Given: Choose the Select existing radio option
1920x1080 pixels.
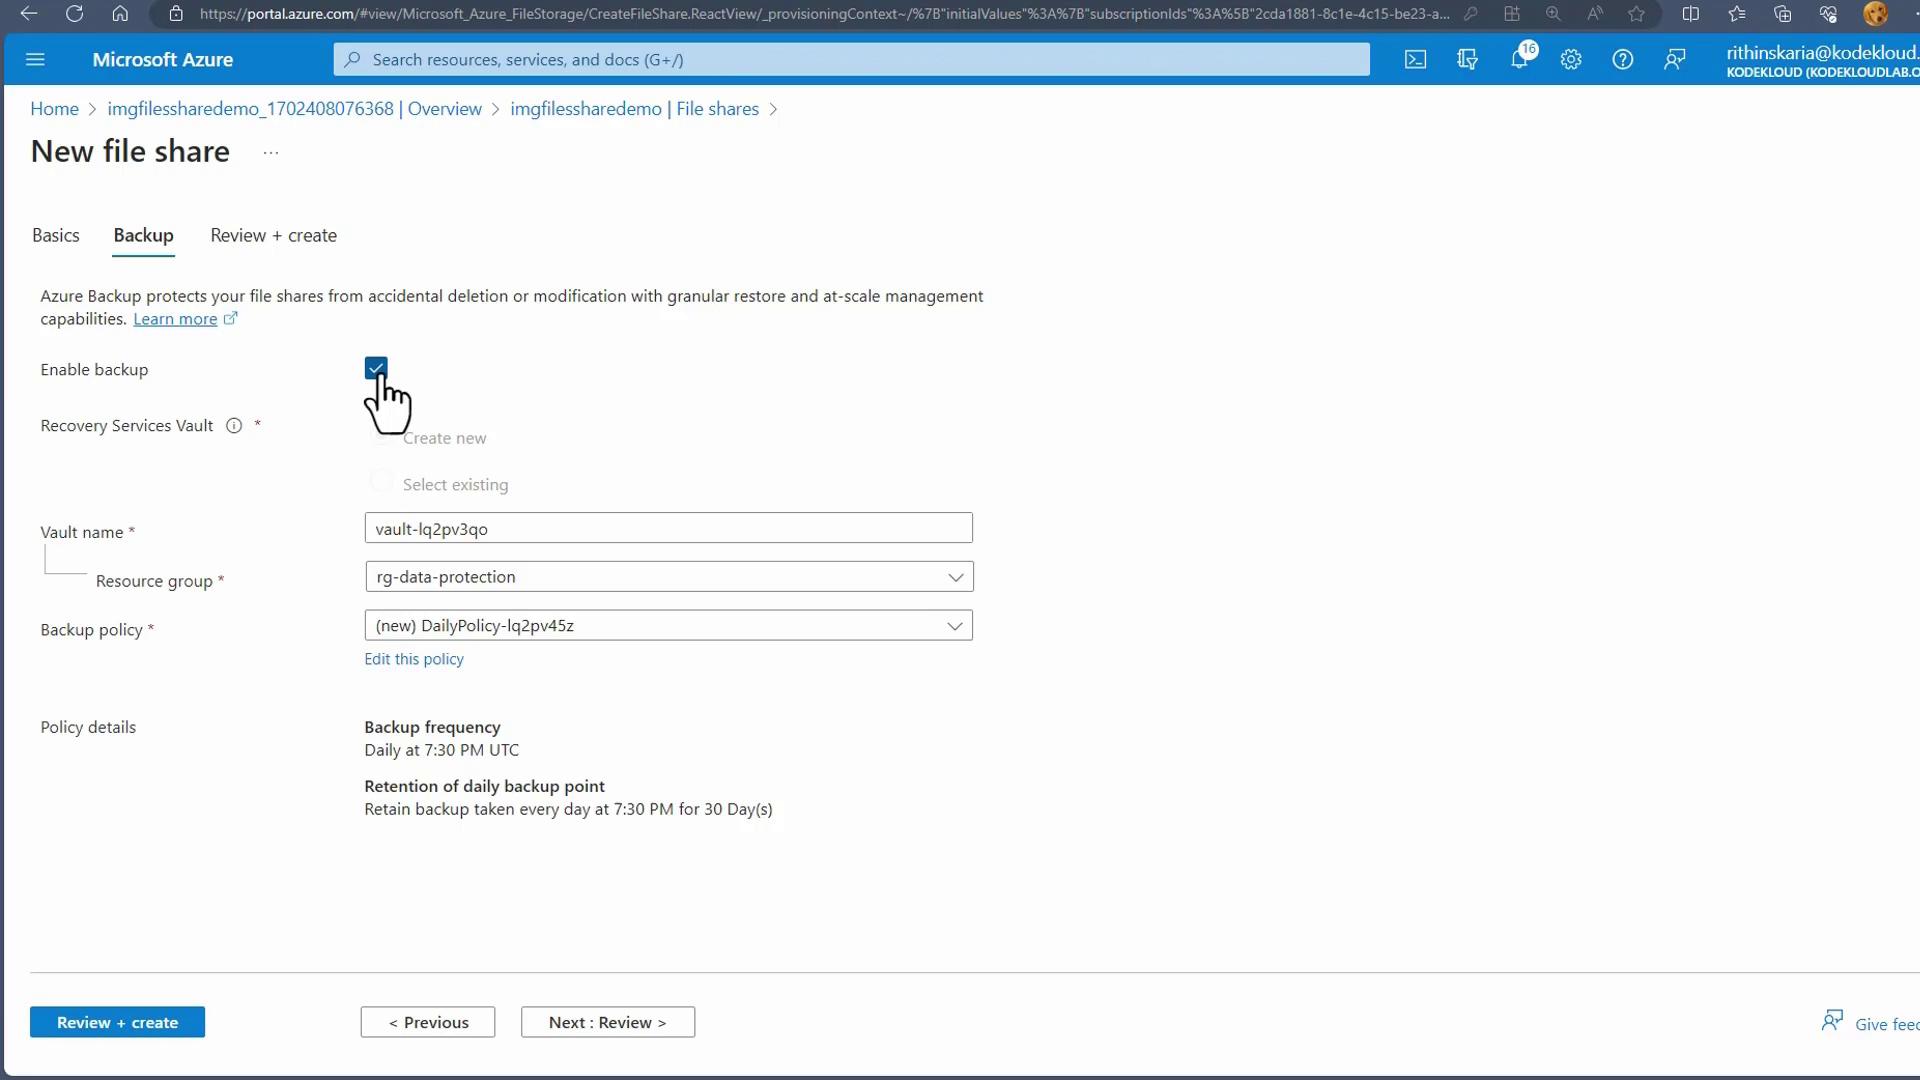Looking at the screenshot, I should pos(381,482).
